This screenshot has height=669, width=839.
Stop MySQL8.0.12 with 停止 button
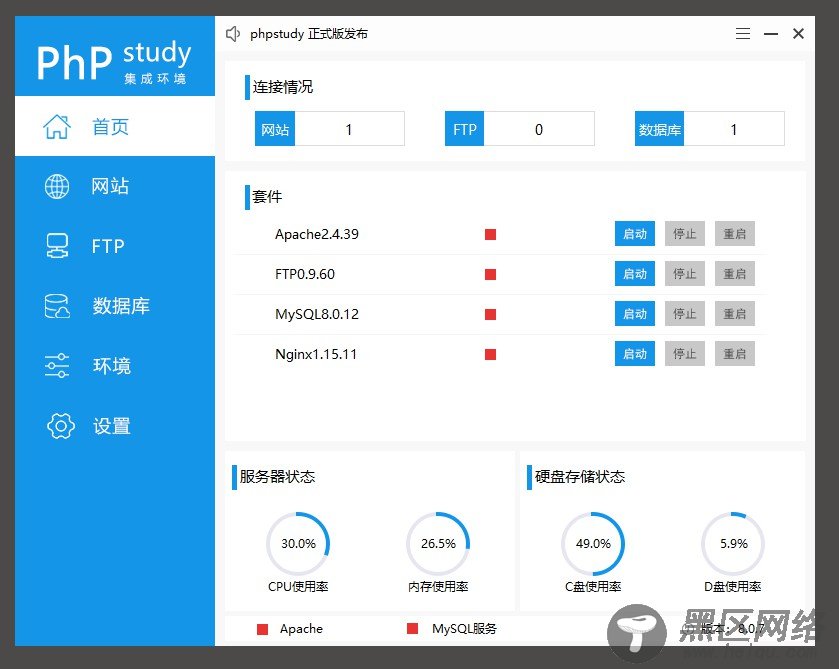coord(685,314)
